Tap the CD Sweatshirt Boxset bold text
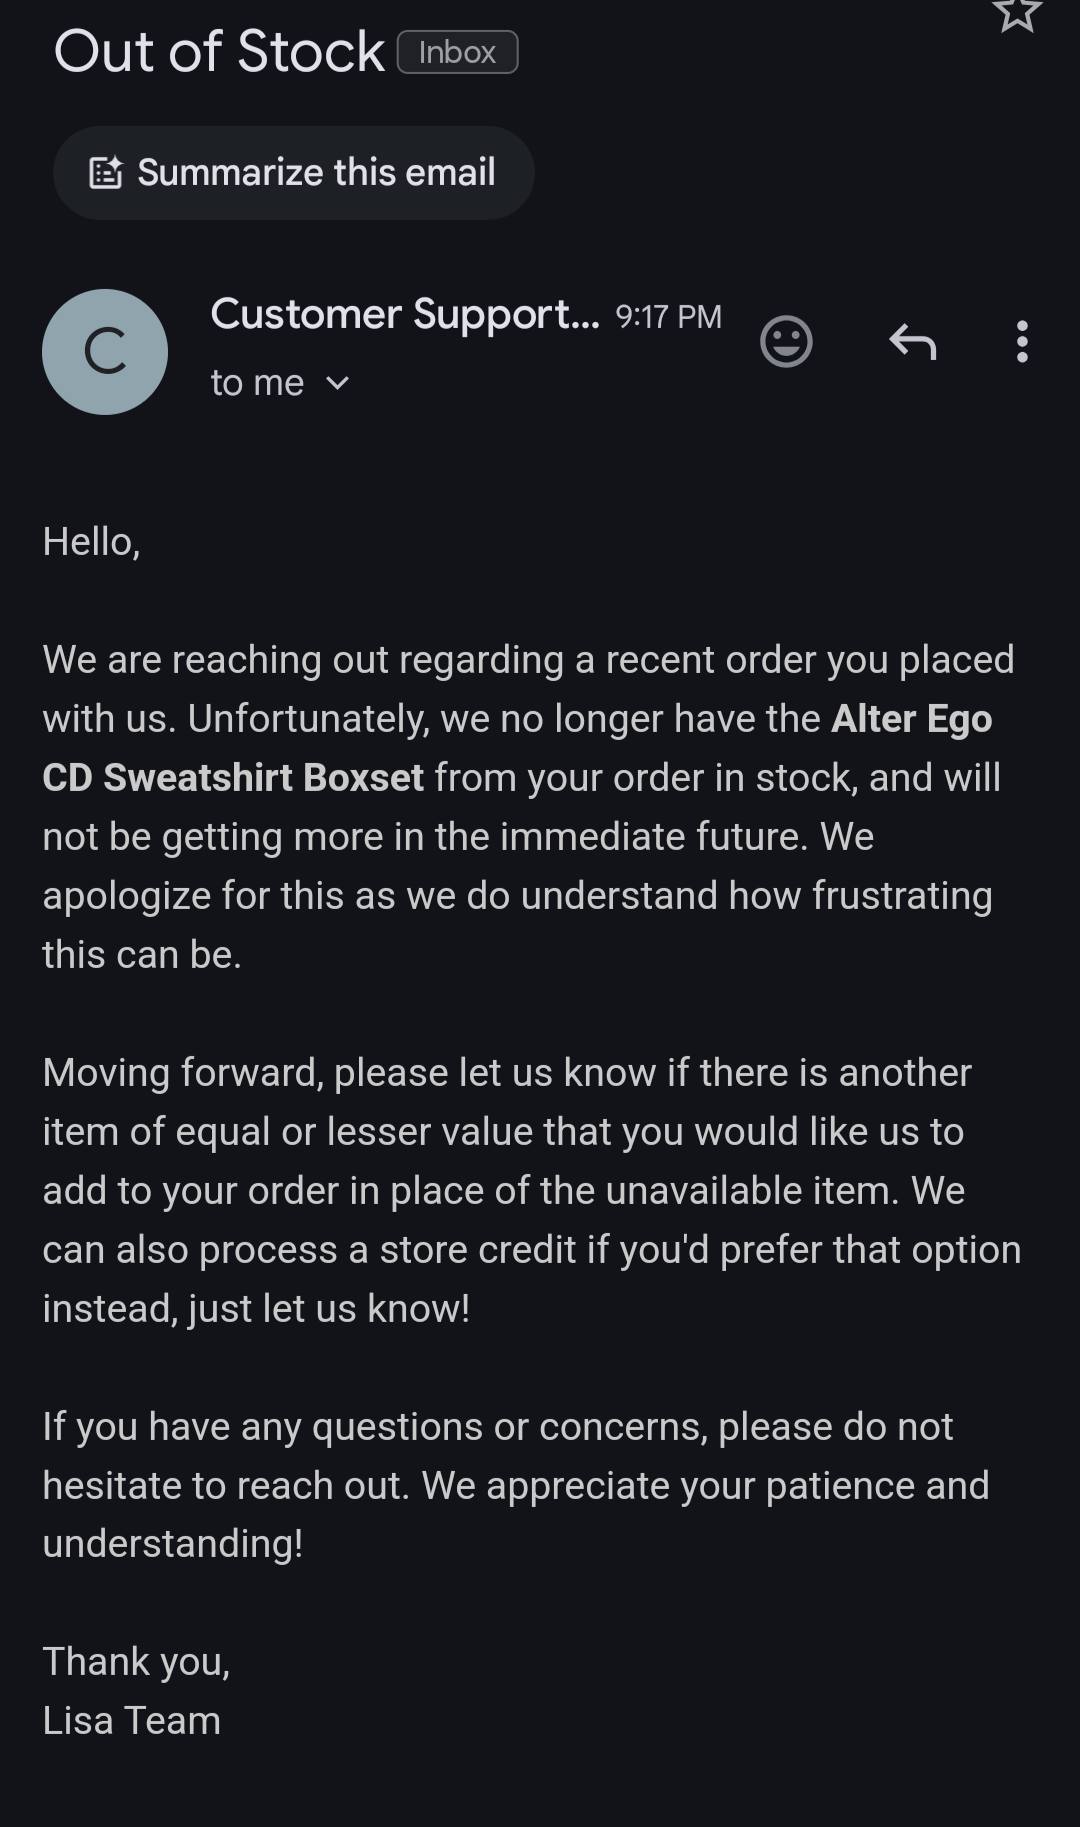The image size is (1080, 1827). click(x=233, y=778)
